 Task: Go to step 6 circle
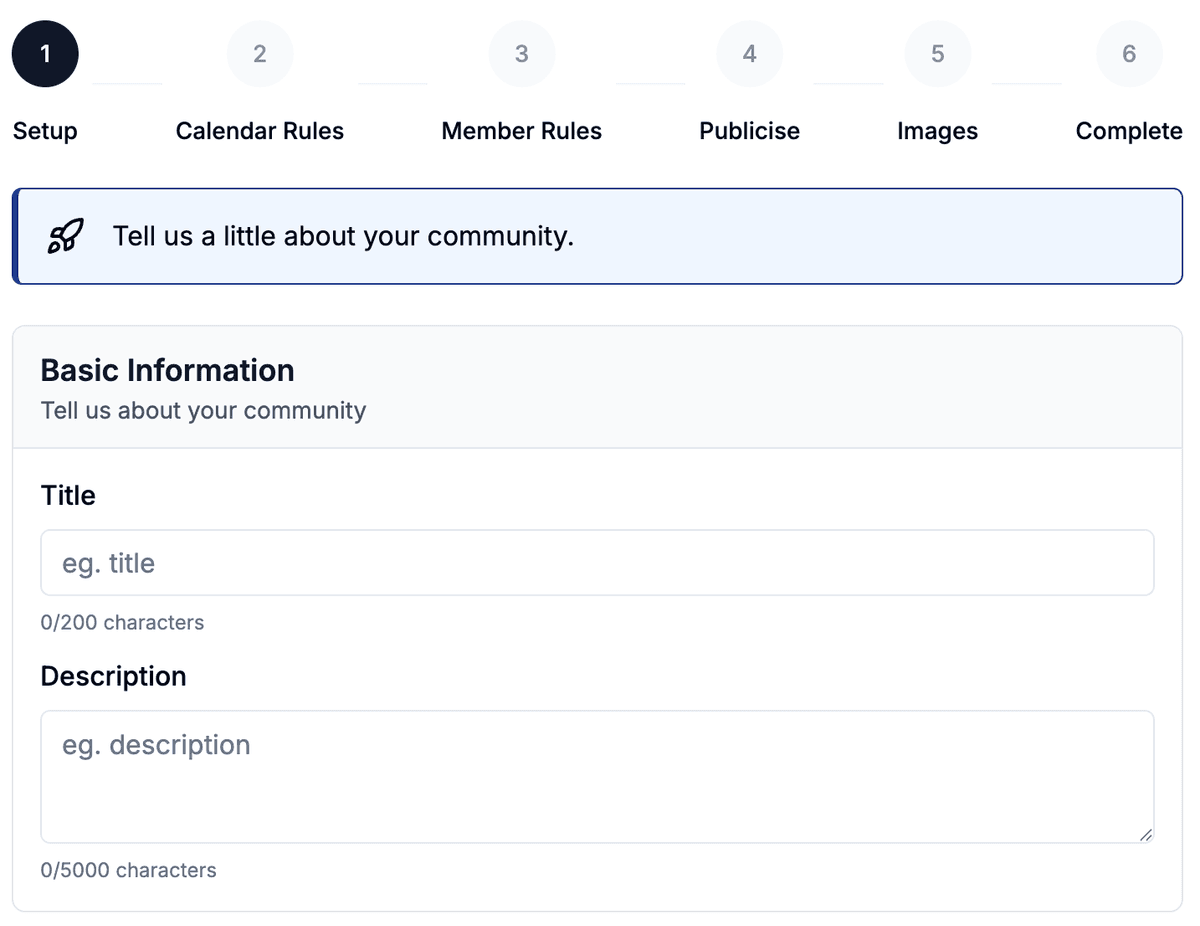pos(1129,54)
